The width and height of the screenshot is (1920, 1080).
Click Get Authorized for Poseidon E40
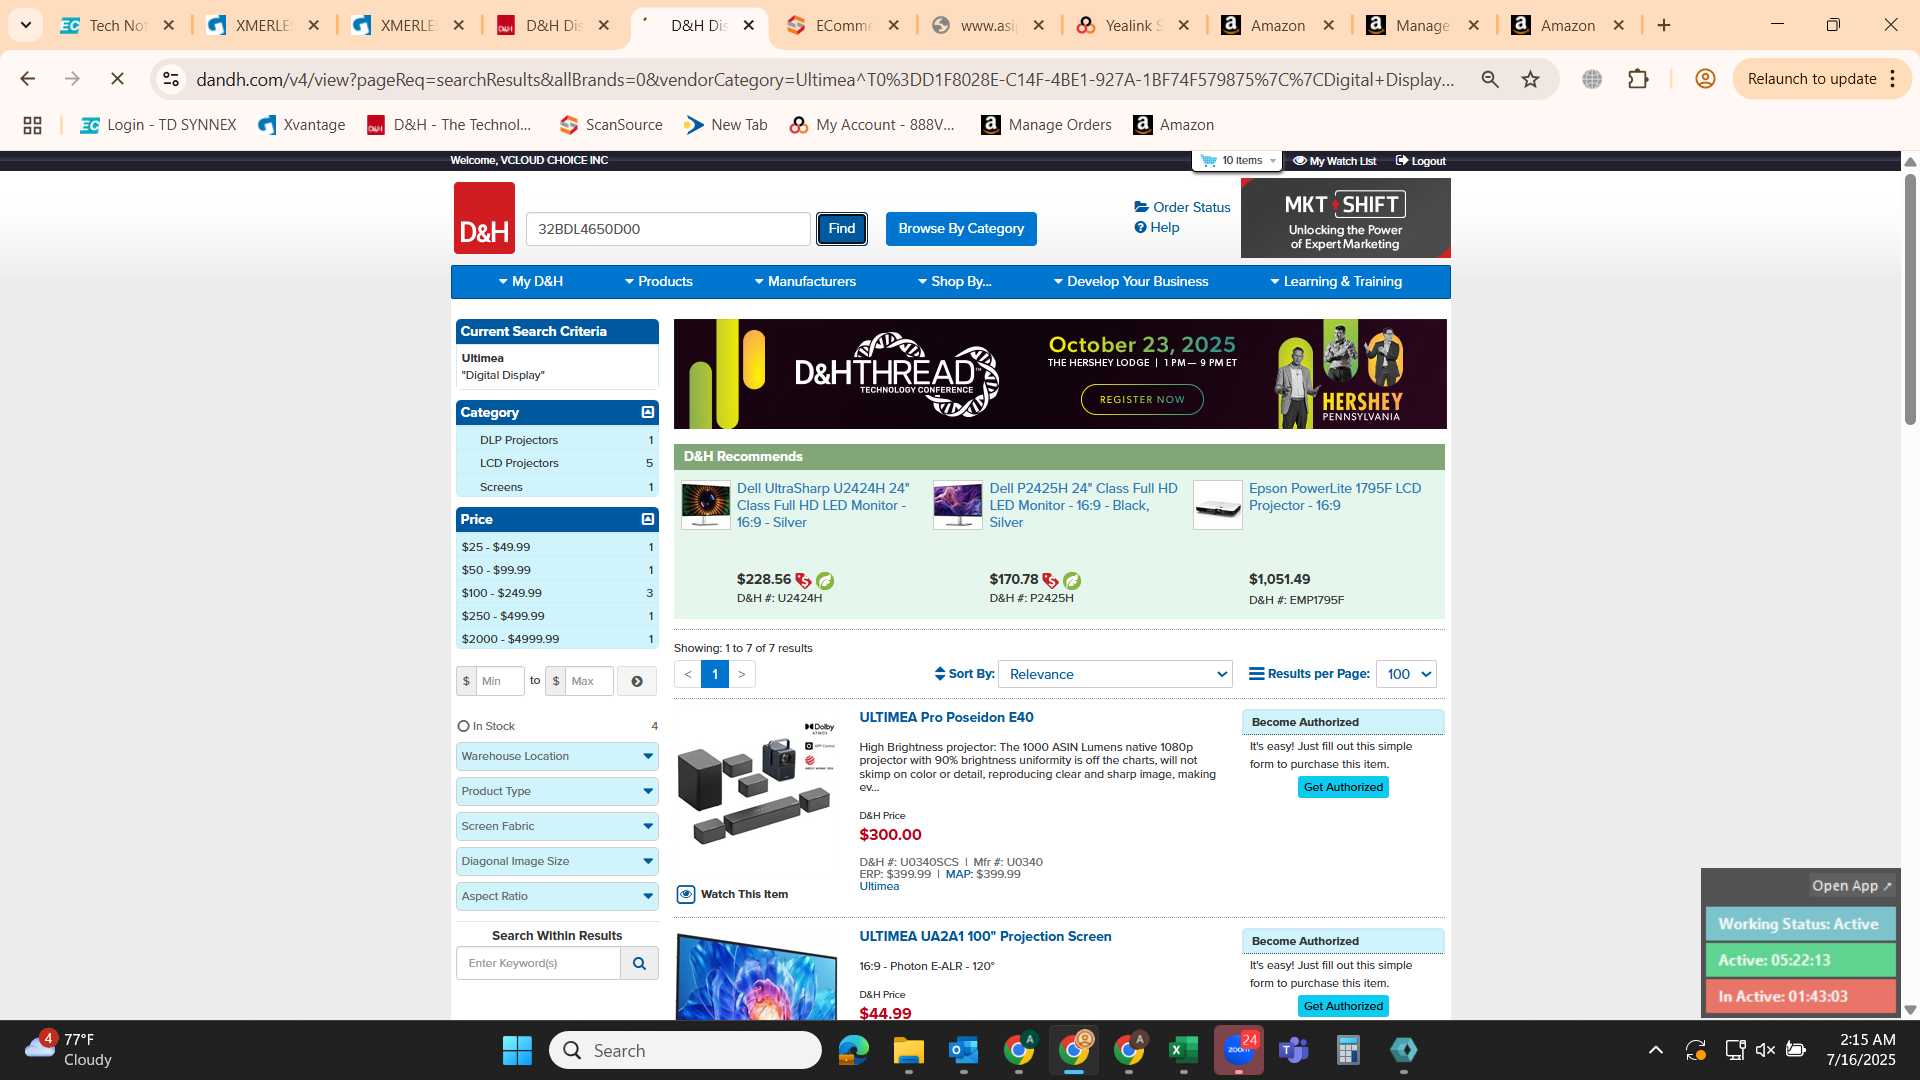1343,787
